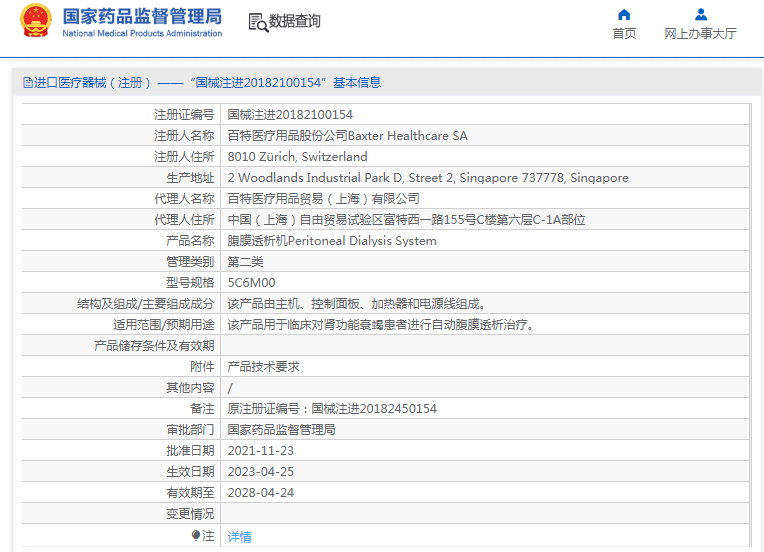Click the expiry date 2028-04-24 cell
This screenshot has height=552, width=764.
point(259,493)
